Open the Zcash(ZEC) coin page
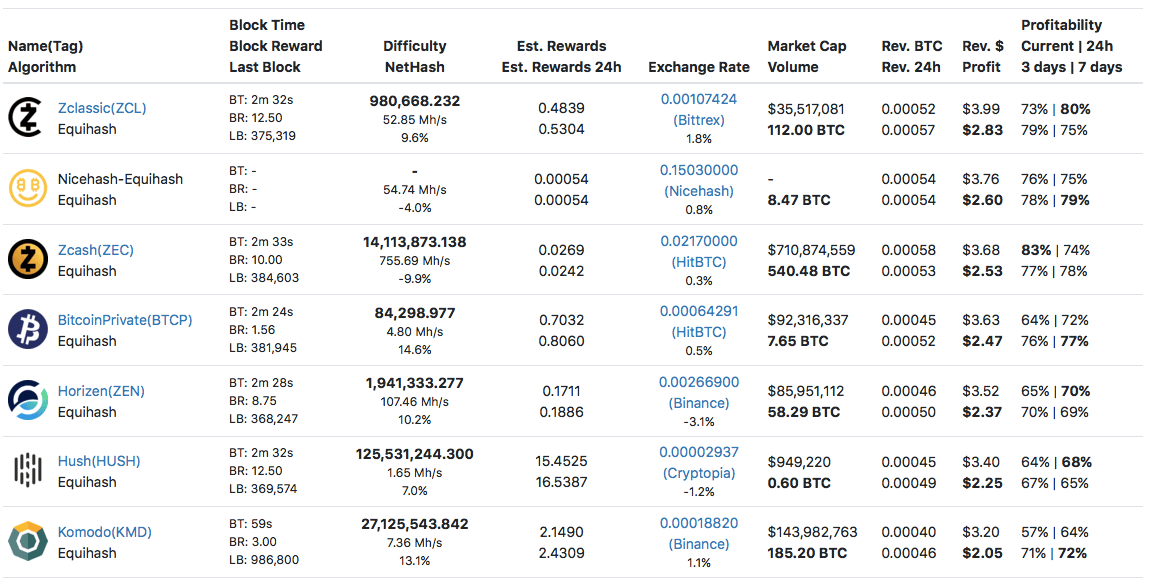 (95, 250)
